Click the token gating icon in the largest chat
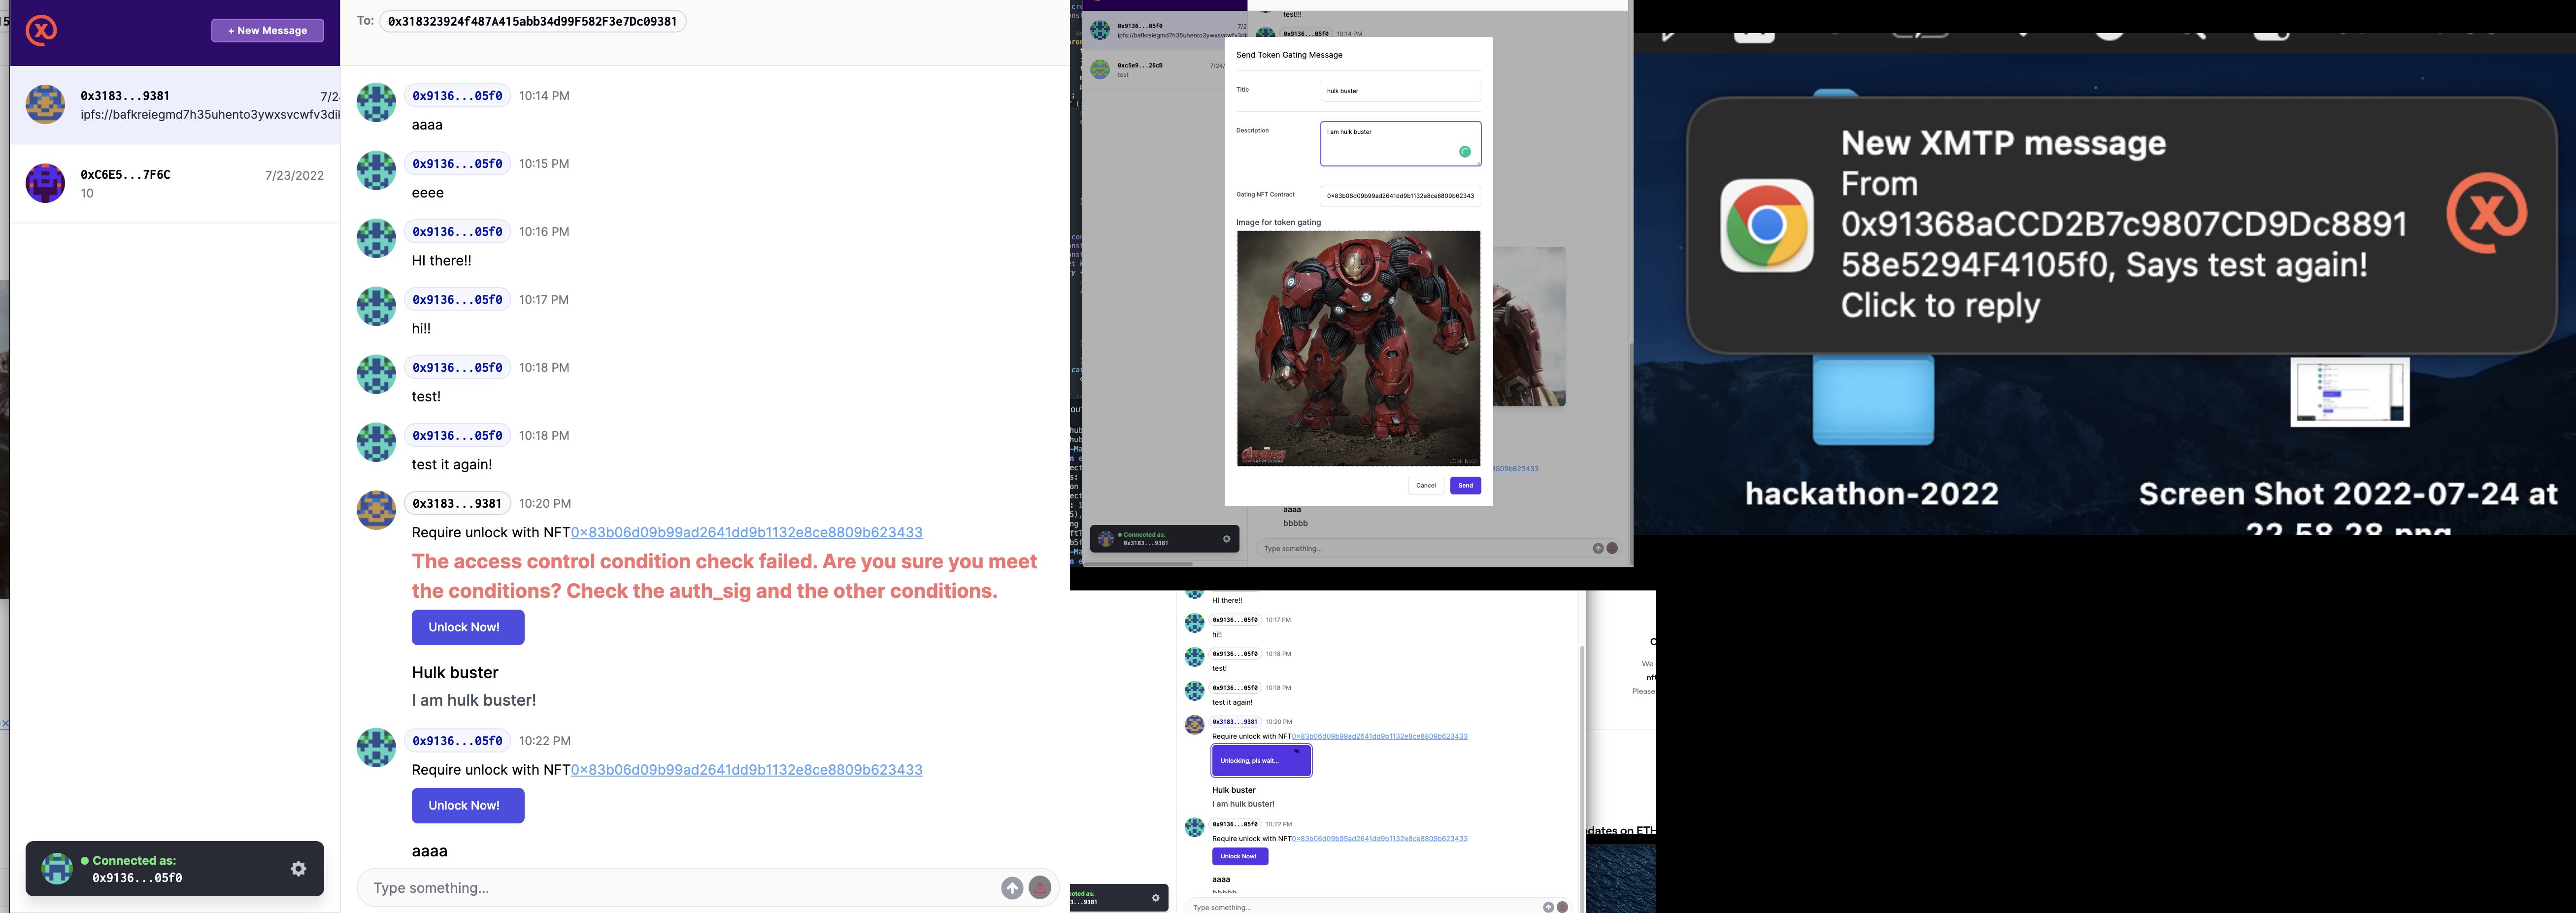Viewport: 2576px width, 913px height. pyautogui.click(x=1040, y=888)
